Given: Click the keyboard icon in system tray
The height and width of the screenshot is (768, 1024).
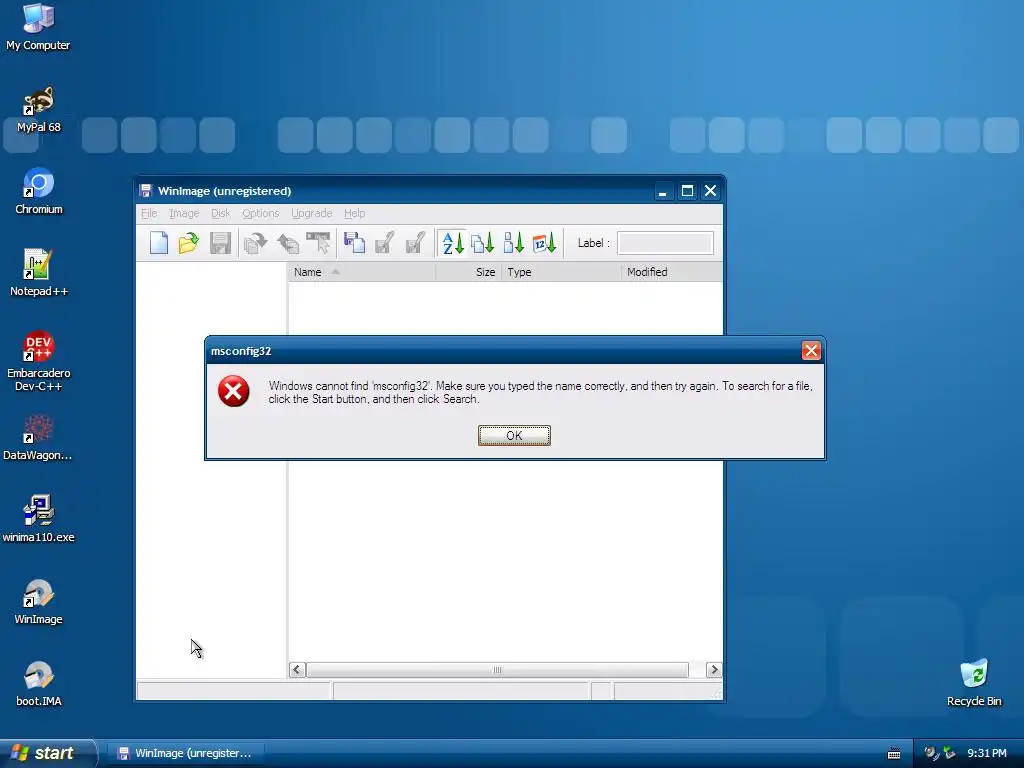Looking at the screenshot, I should click(x=894, y=754).
